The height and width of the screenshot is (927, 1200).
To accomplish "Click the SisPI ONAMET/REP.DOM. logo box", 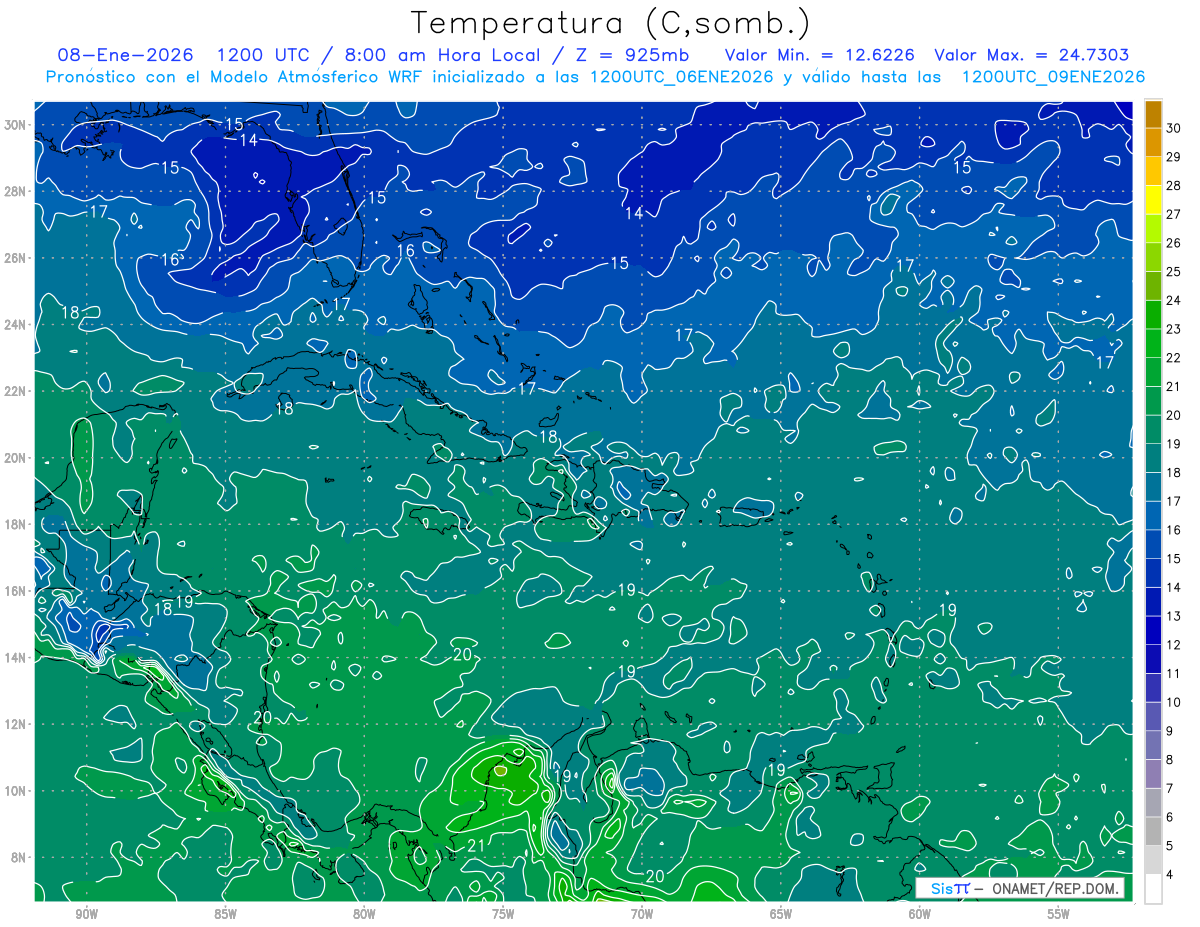I will point(1020,888).
